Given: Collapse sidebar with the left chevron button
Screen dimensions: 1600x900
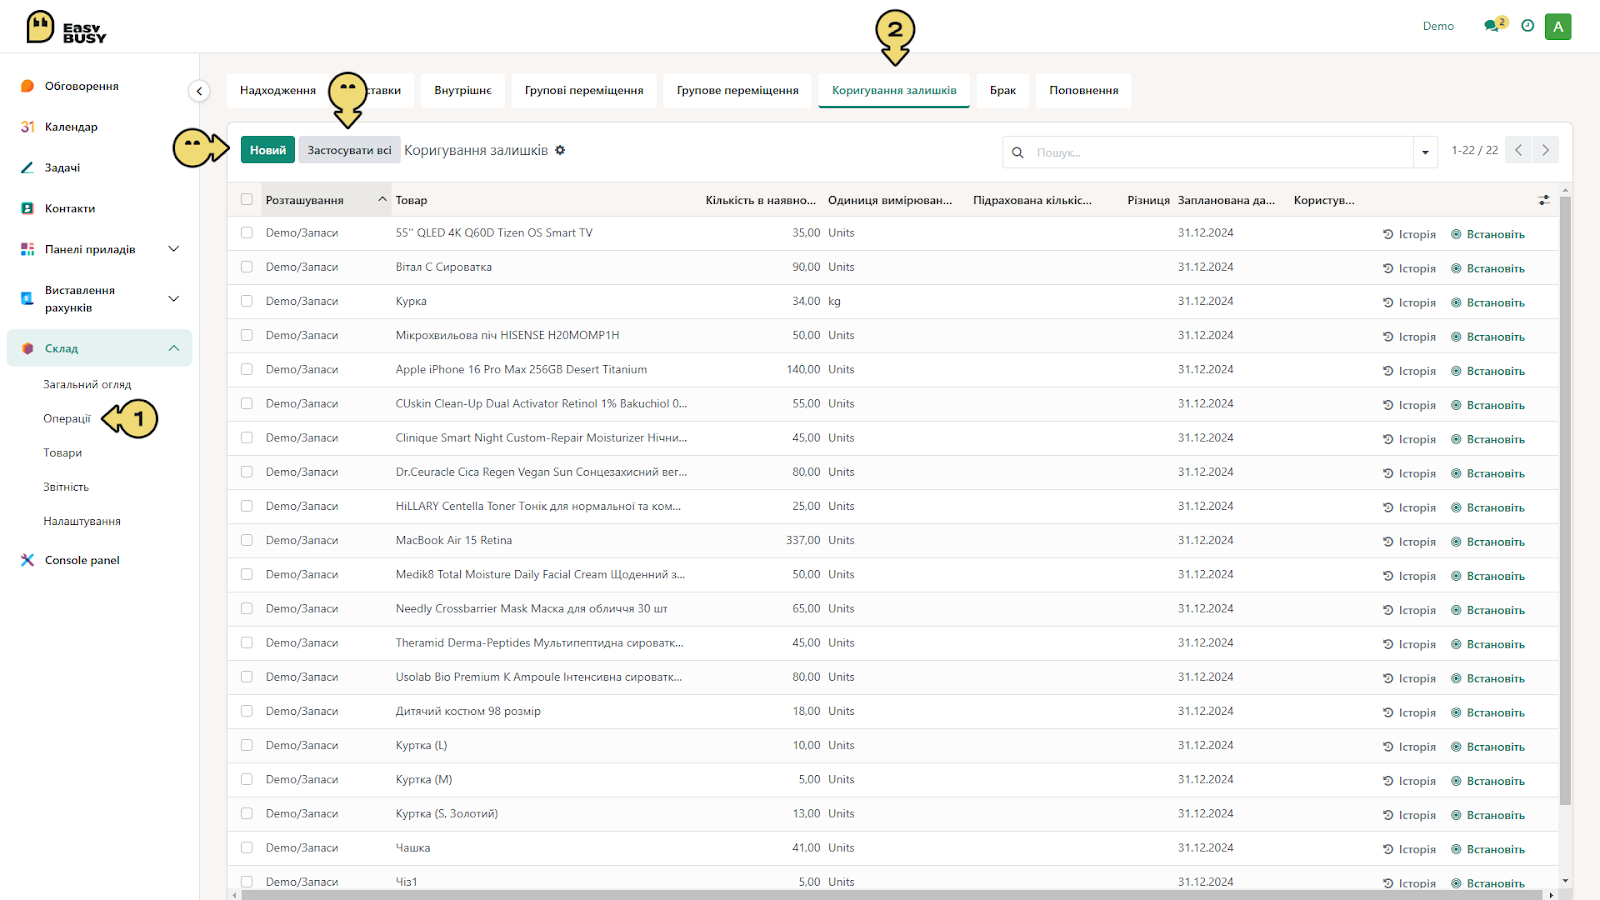Looking at the screenshot, I should [199, 91].
